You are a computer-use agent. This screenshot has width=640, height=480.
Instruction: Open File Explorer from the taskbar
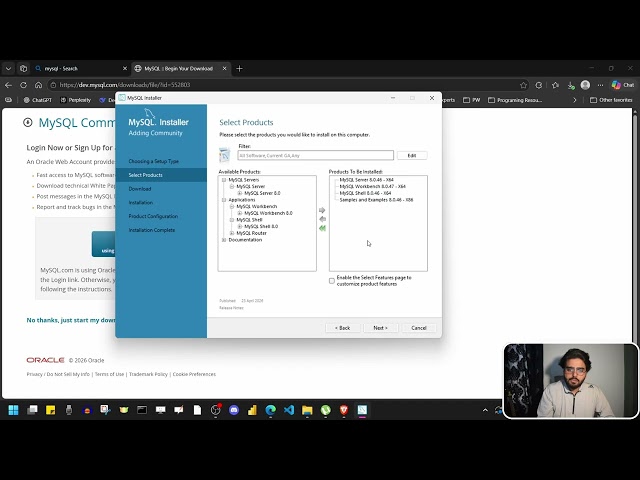tap(307, 410)
